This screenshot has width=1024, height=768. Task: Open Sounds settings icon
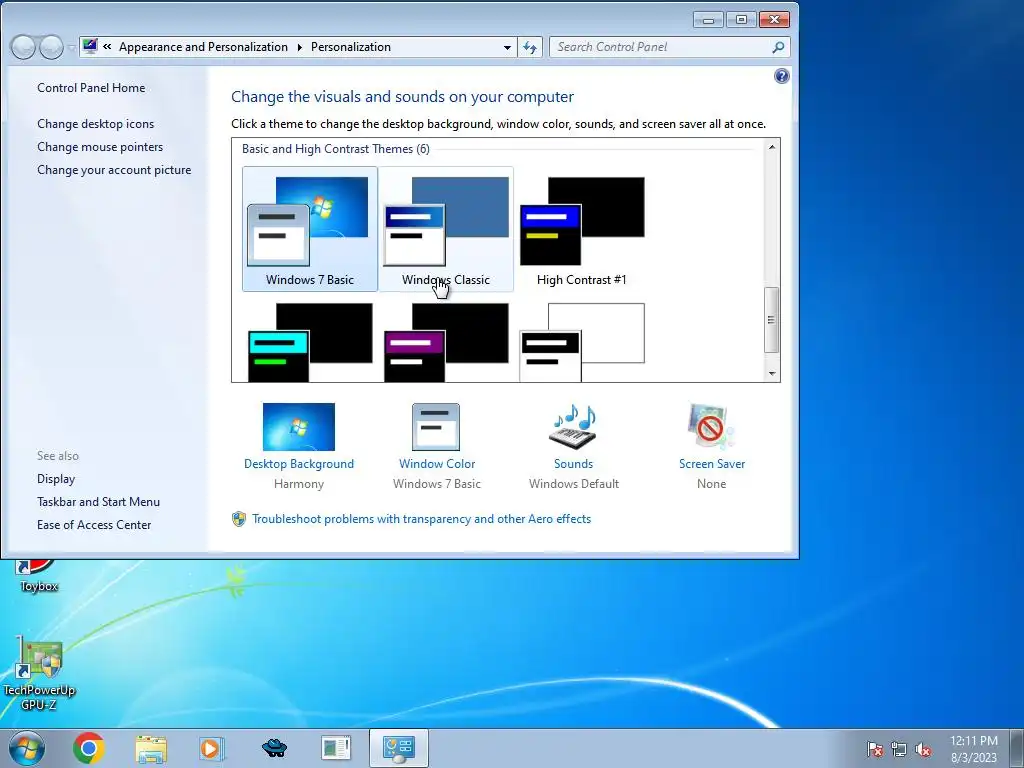coord(573,426)
